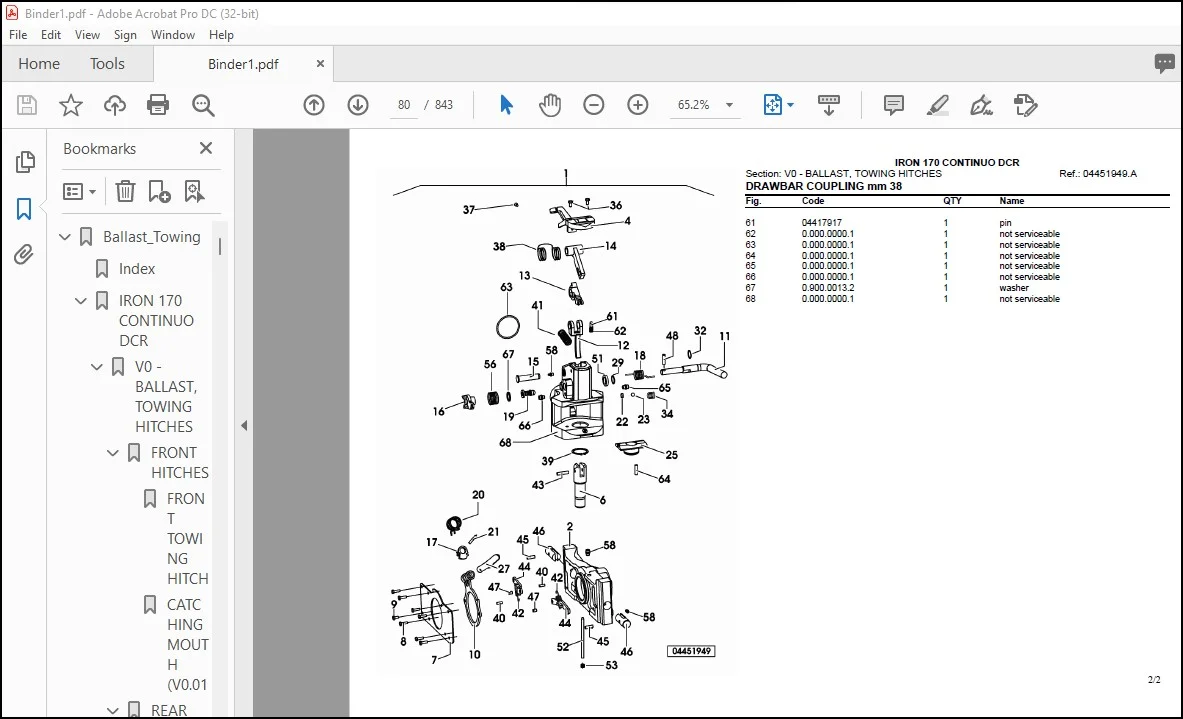Enable scrolling mode icon
1183x719 pixels.
coord(828,105)
